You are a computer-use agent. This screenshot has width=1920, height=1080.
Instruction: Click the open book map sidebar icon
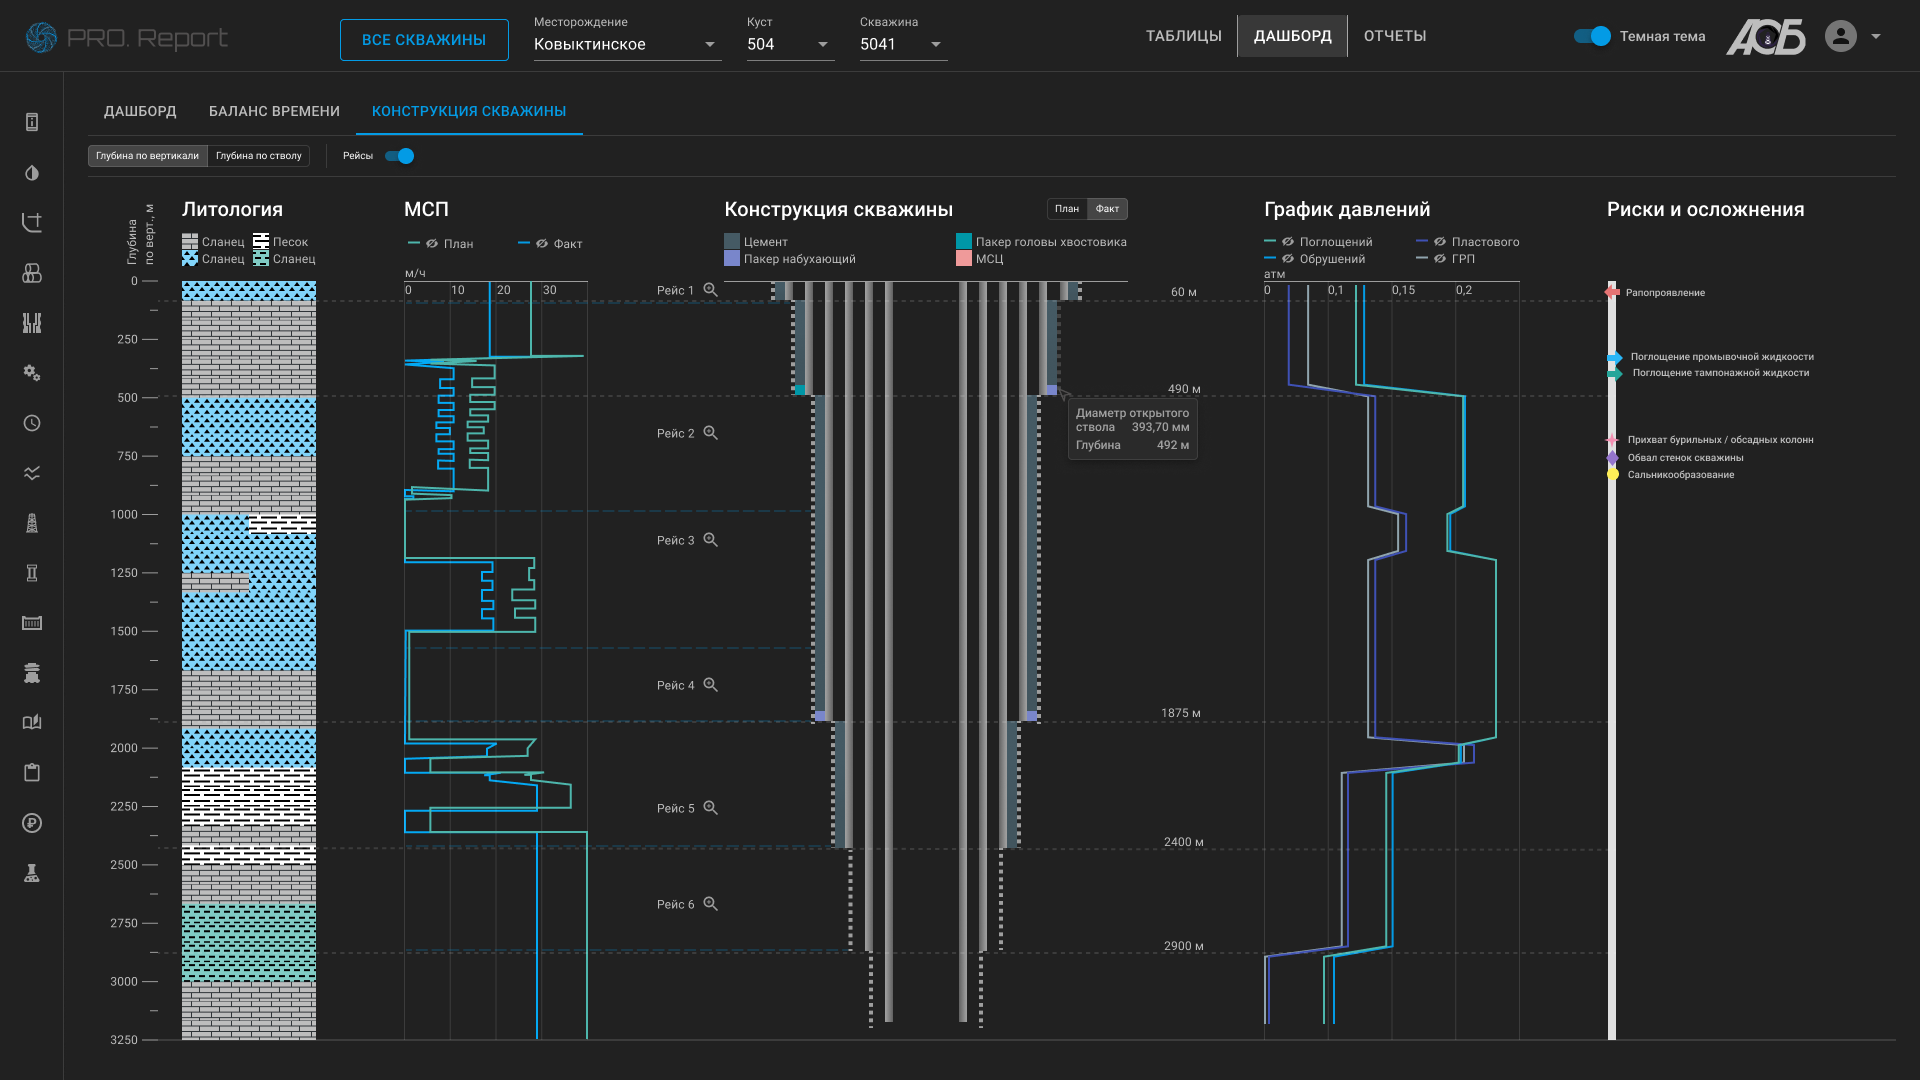coord(32,722)
